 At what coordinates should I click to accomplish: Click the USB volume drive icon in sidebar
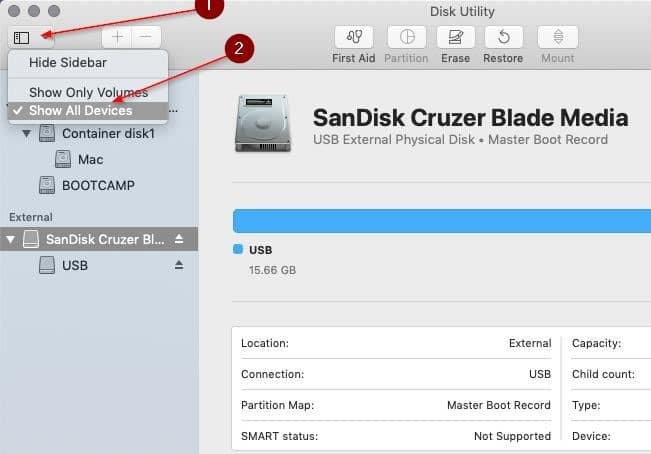click(47, 265)
